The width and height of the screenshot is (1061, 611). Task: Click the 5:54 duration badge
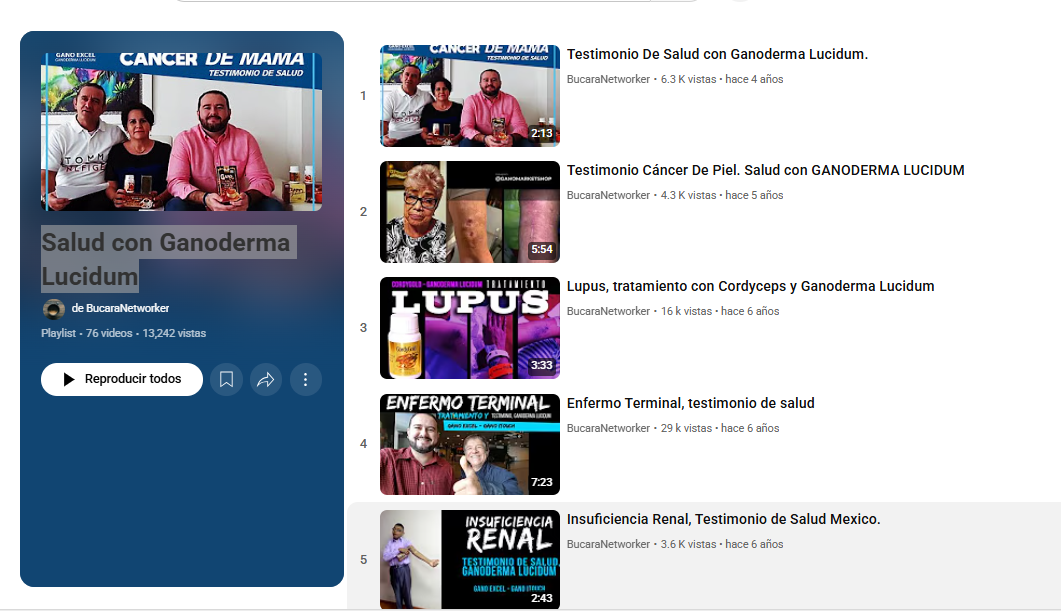[541, 249]
